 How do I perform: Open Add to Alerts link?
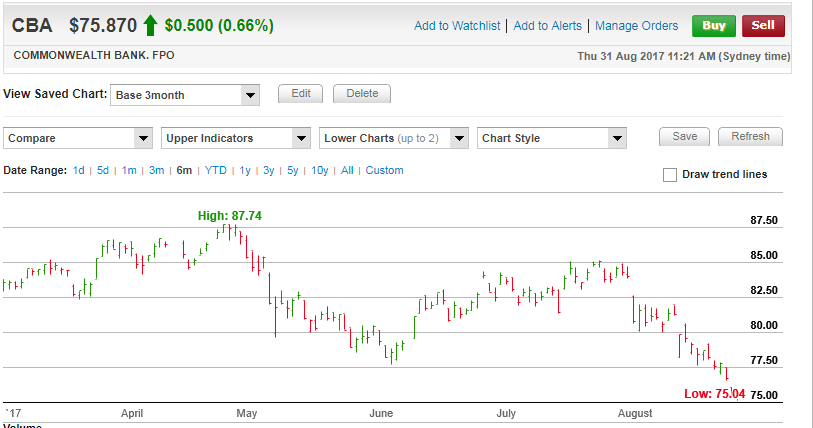tap(548, 26)
